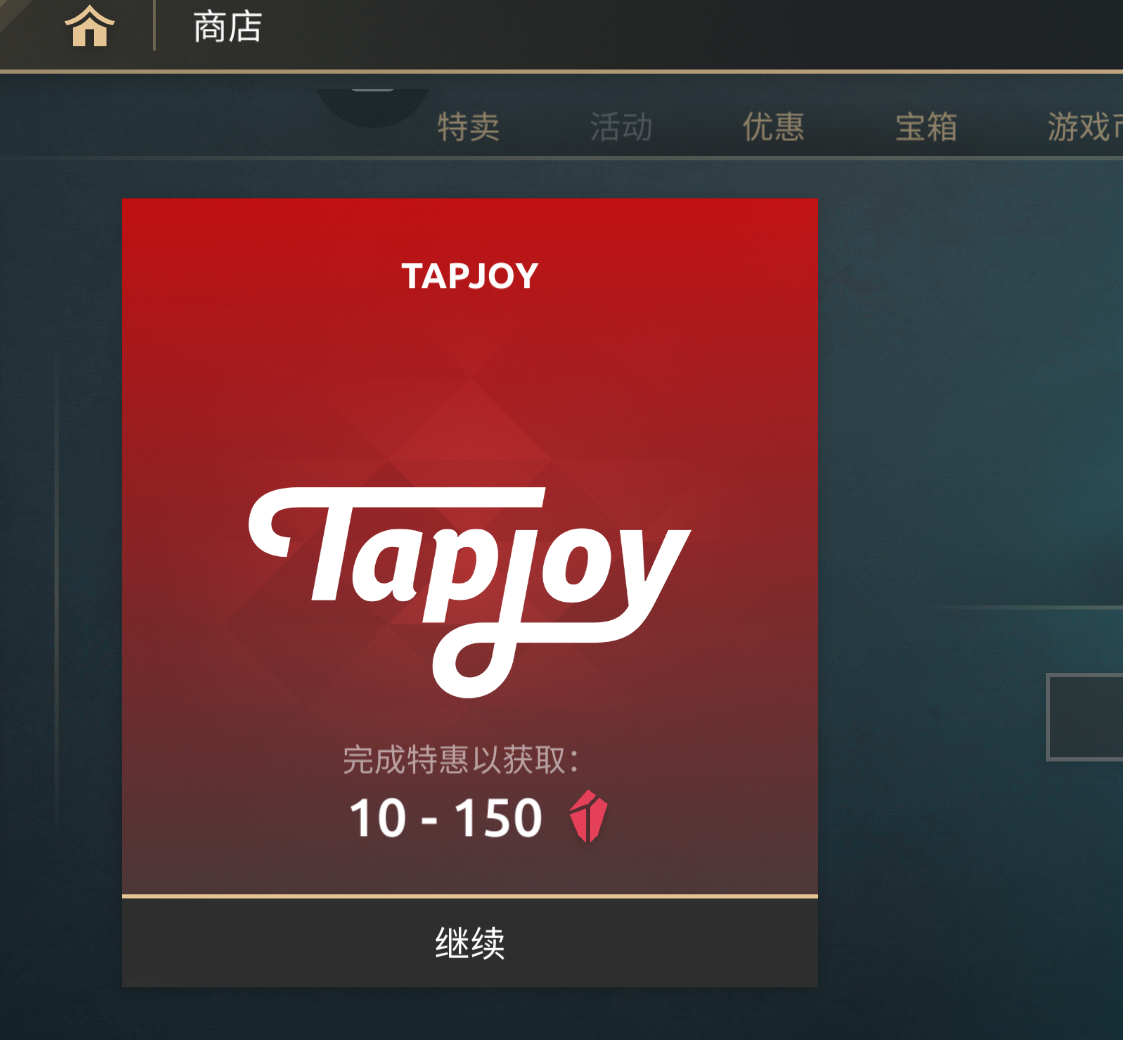This screenshot has height=1040, width=1123.
Task: Click the 商店 header title
Action: click(228, 27)
